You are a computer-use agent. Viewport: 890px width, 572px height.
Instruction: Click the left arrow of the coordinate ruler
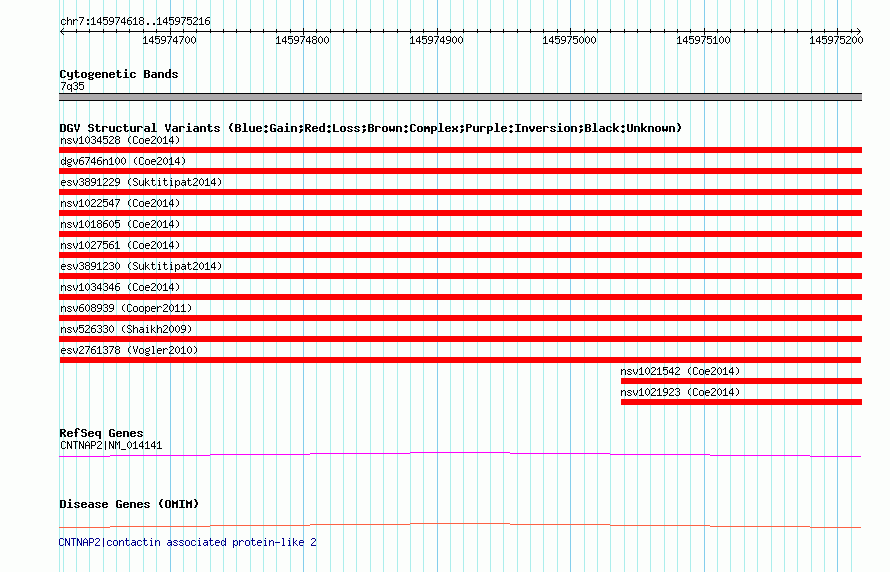tap(62, 32)
